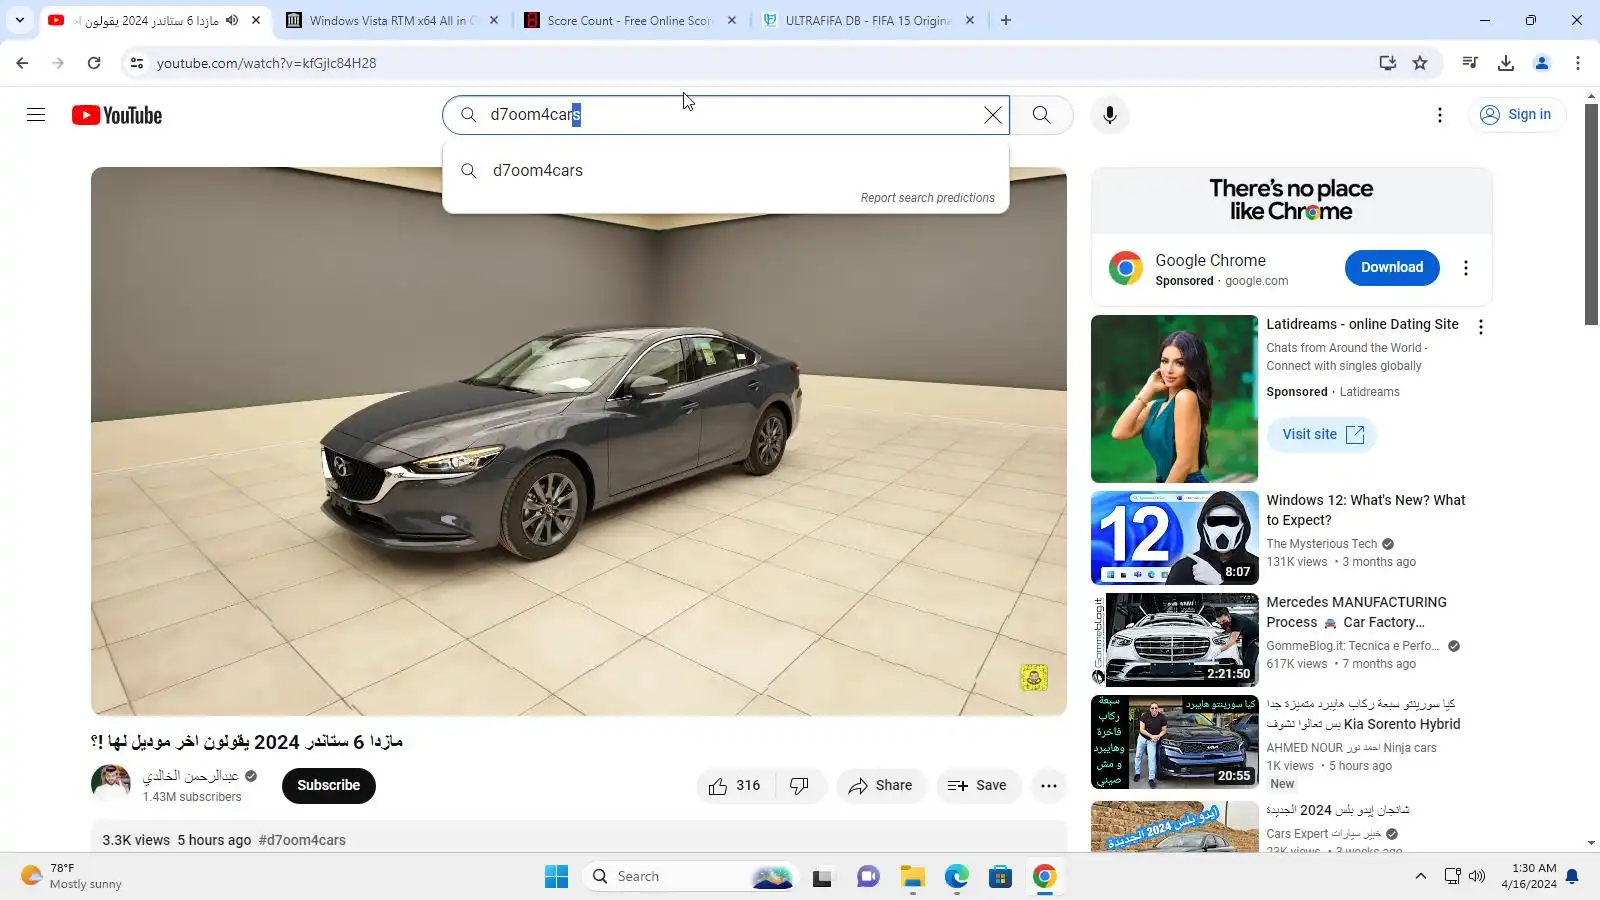The image size is (1600, 900).
Task: Click the browser back arrow
Action: 22,63
